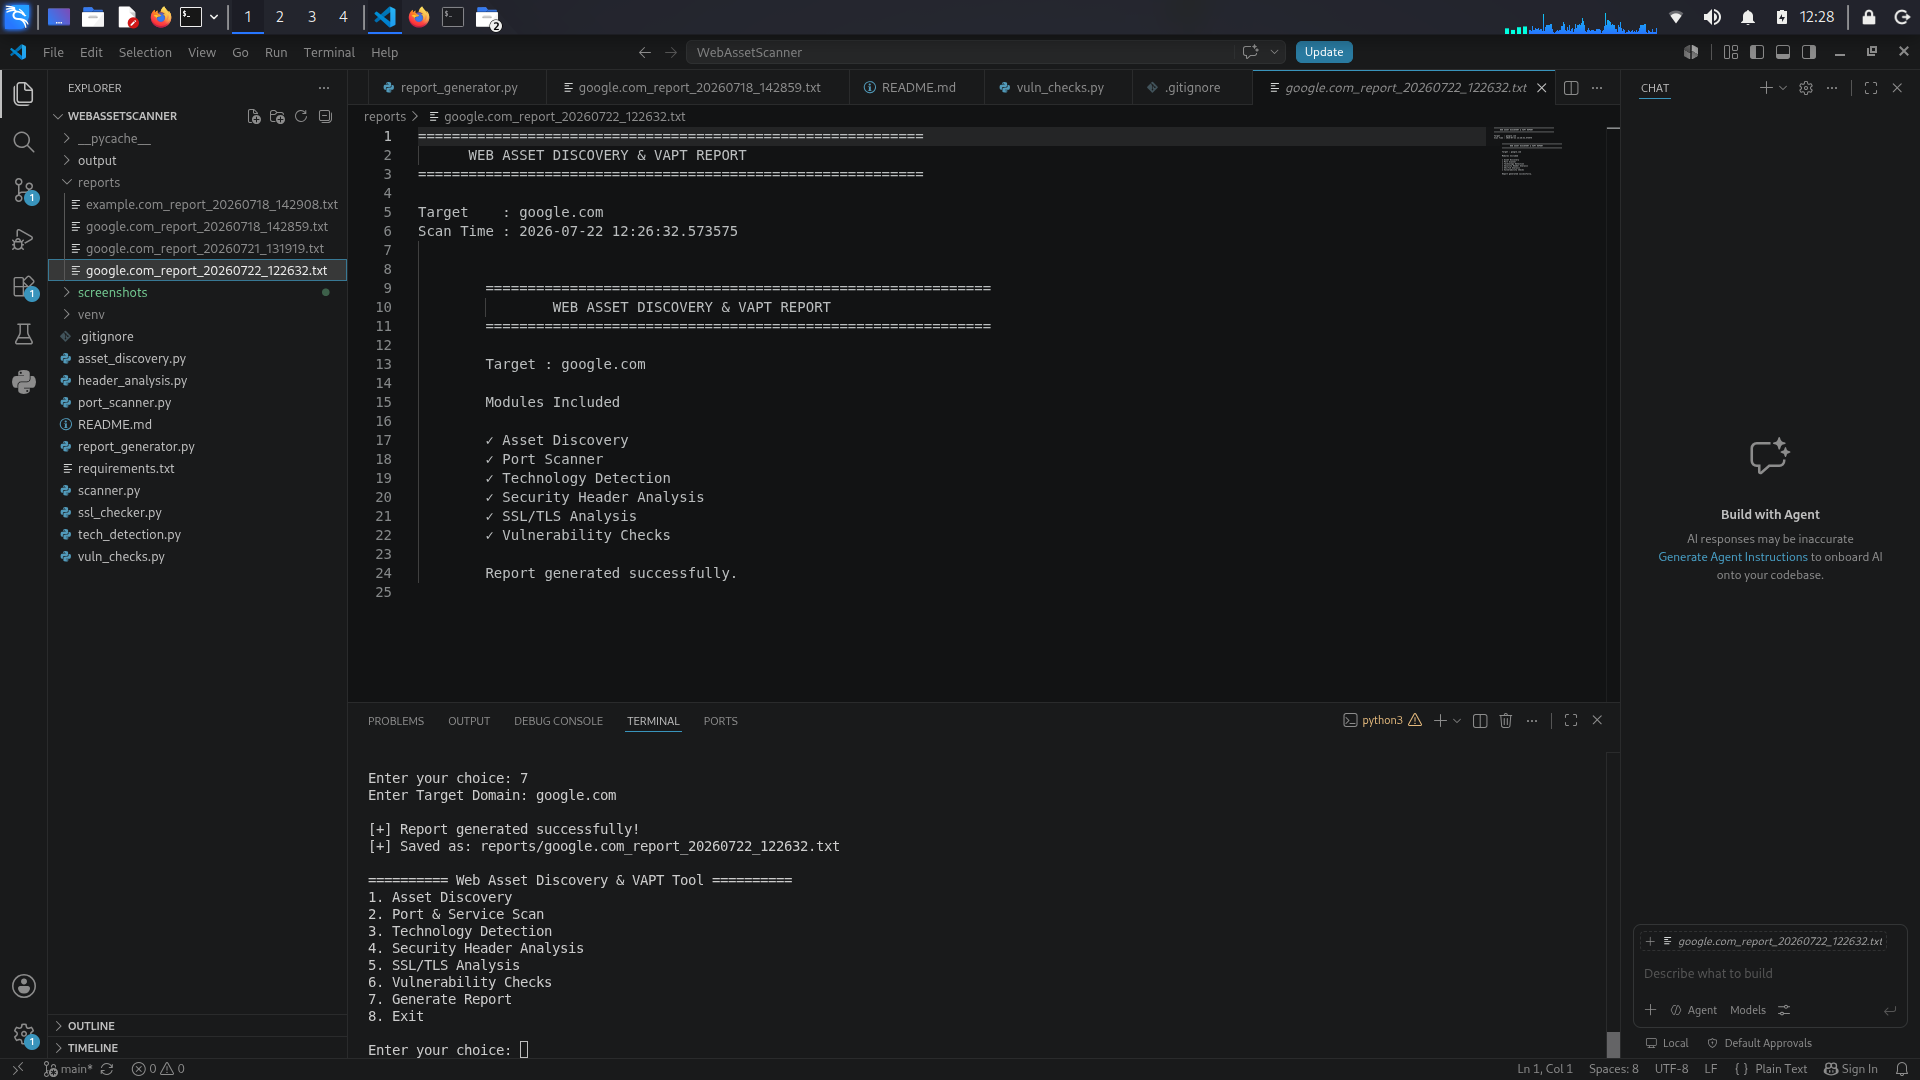Customize editor layout
The height and width of the screenshot is (1080, 1920).
pyautogui.click(x=1731, y=52)
